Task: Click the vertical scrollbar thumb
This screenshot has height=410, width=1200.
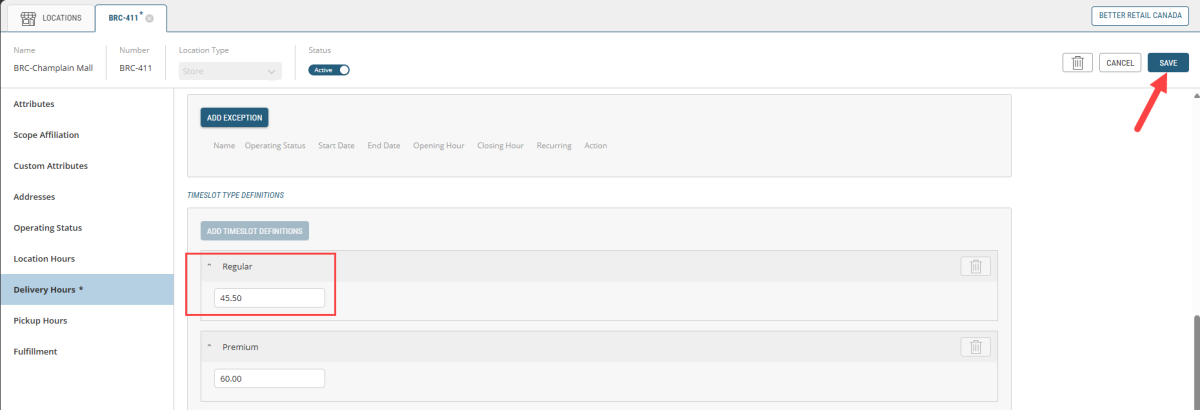Action: point(1195,360)
